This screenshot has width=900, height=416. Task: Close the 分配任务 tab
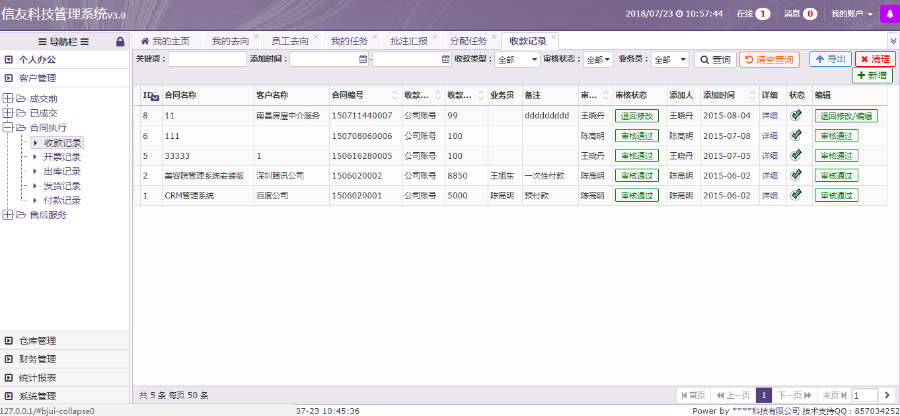click(x=494, y=36)
